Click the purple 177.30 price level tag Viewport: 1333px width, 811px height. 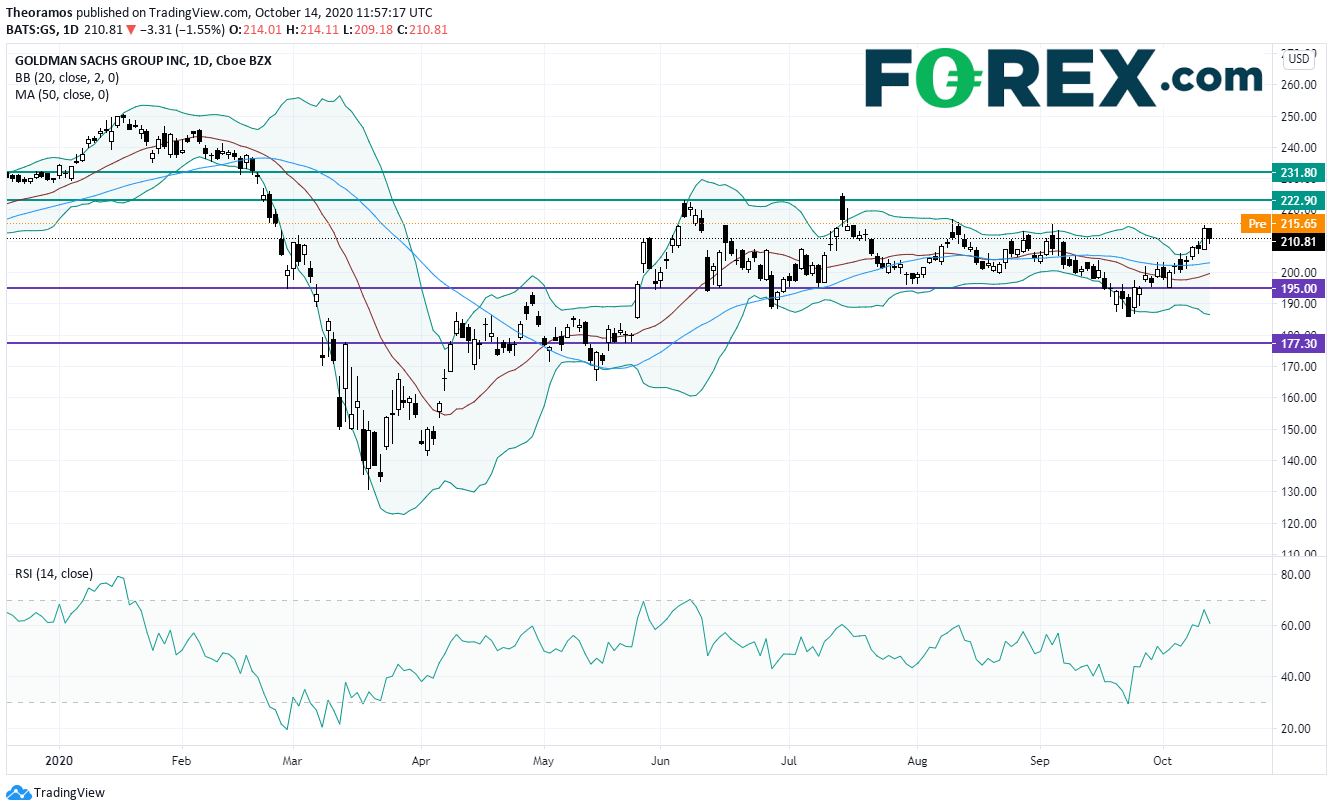[x=1297, y=343]
